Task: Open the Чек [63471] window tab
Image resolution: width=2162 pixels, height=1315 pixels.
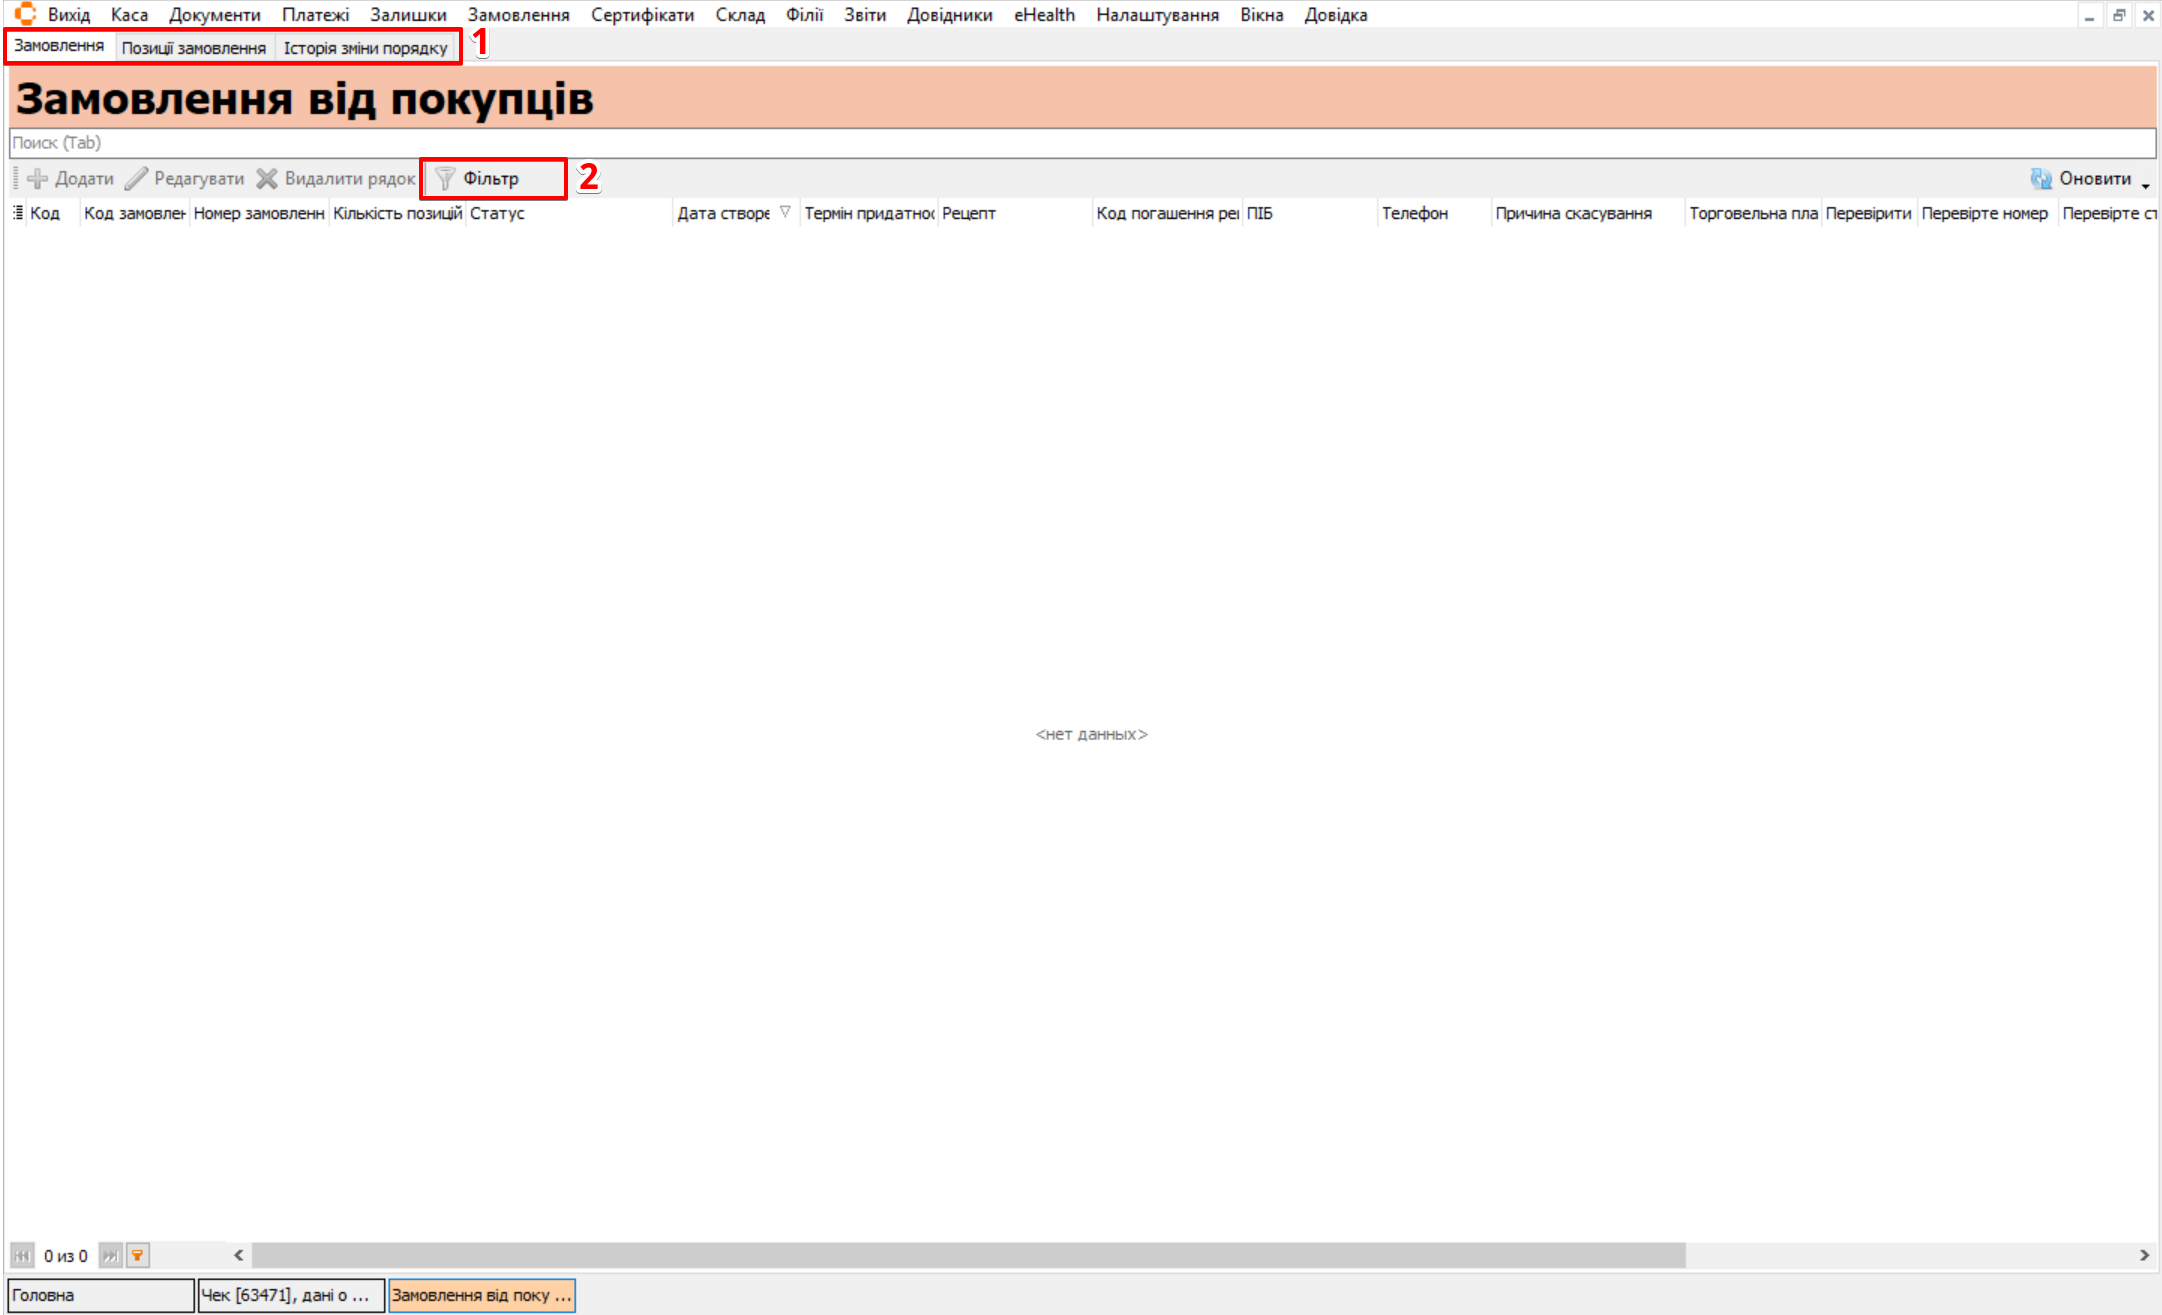Action: [x=290, y=1295]
